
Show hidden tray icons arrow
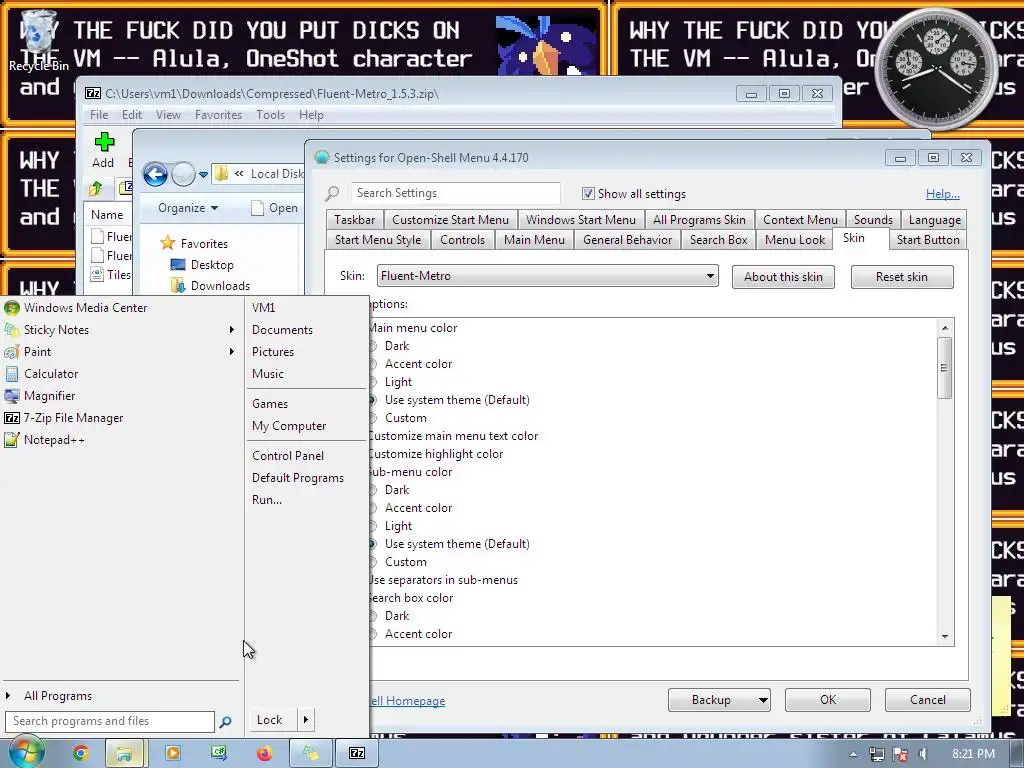pos(853,754)
